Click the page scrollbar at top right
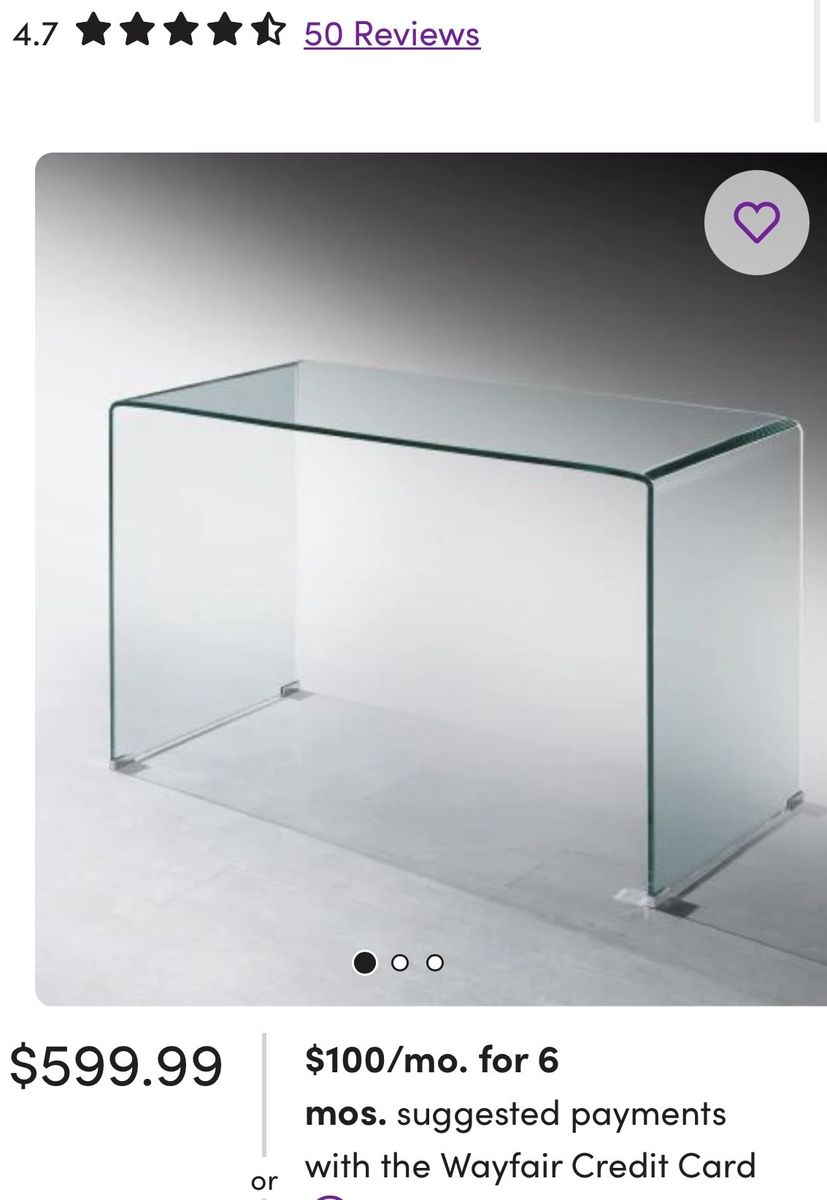 pos(819,60)
